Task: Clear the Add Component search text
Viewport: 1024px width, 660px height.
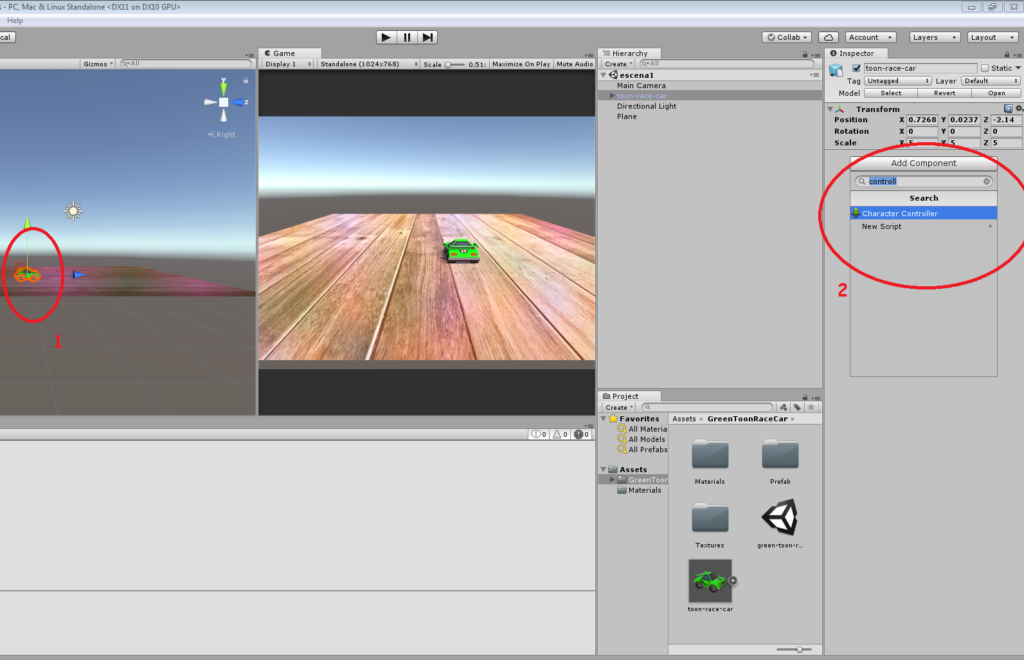Action: click(987, 181)
